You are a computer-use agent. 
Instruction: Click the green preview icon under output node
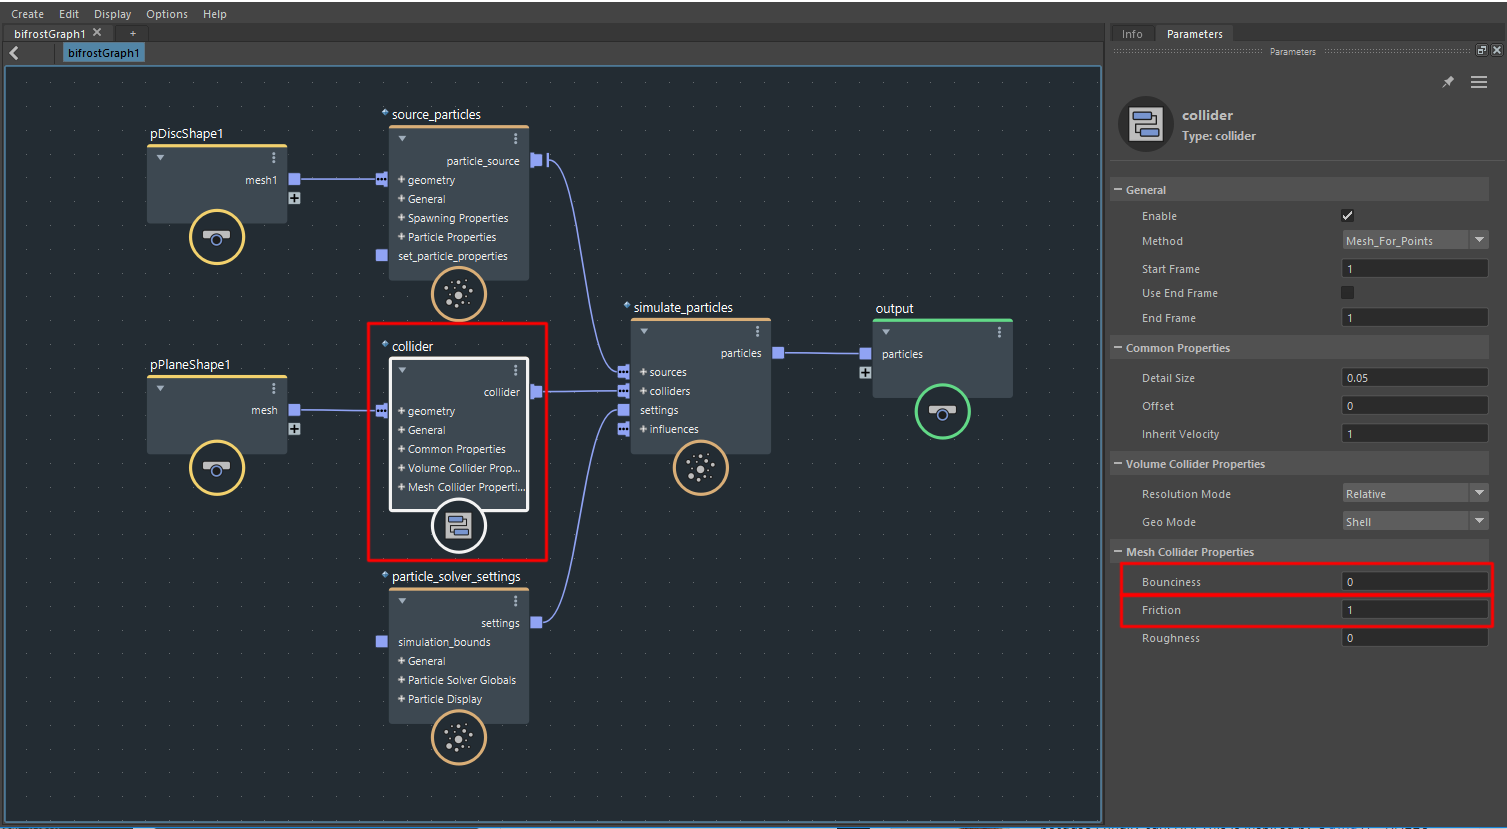pyautogui.click(x=941, y=411)
